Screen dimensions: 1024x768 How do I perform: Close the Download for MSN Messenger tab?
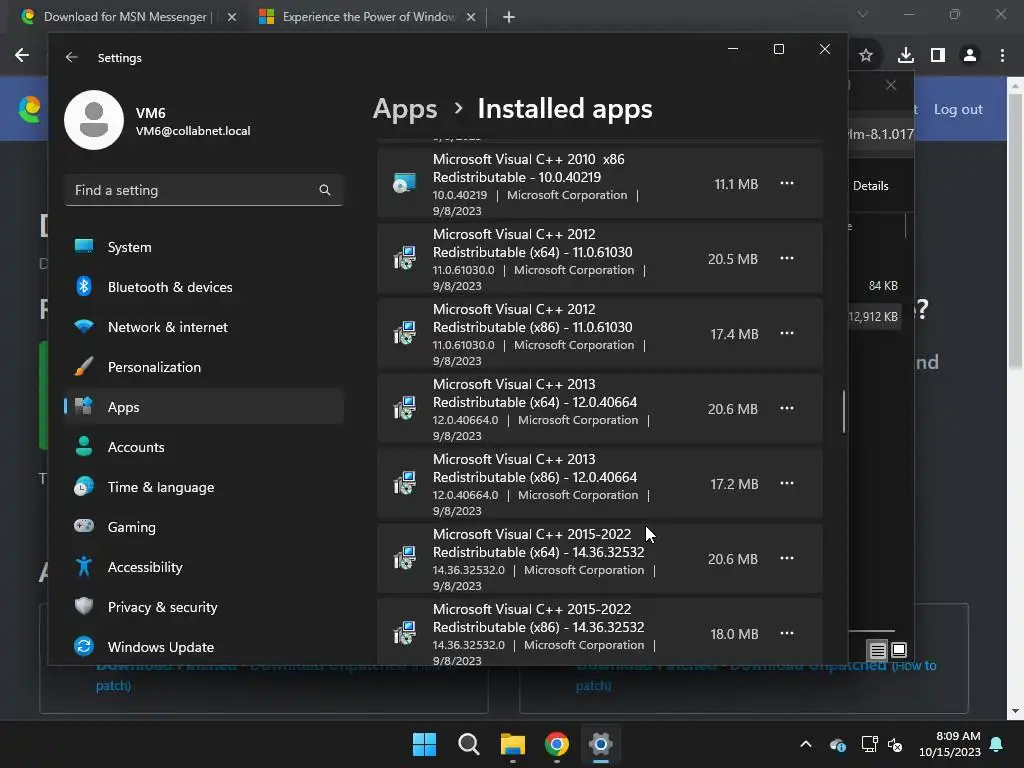232,17
